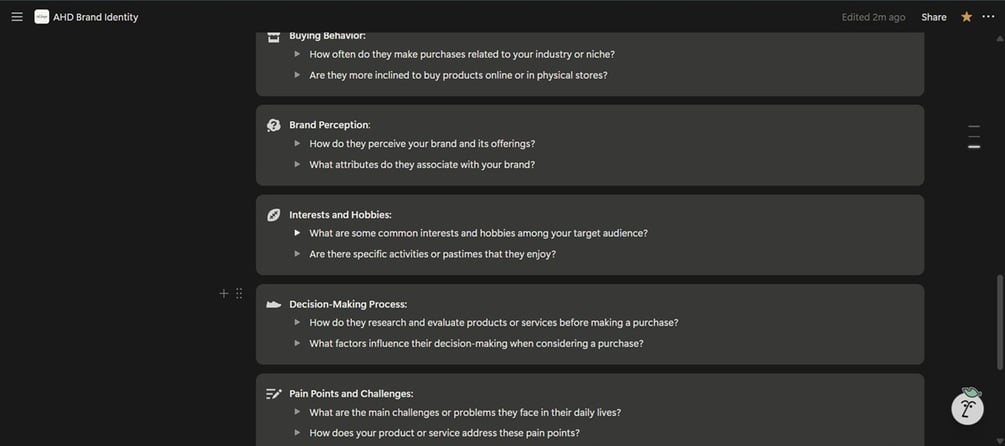1005x446 pixels.
Task: Expand the online or physical stores toggle
Action: coord(297,75)
